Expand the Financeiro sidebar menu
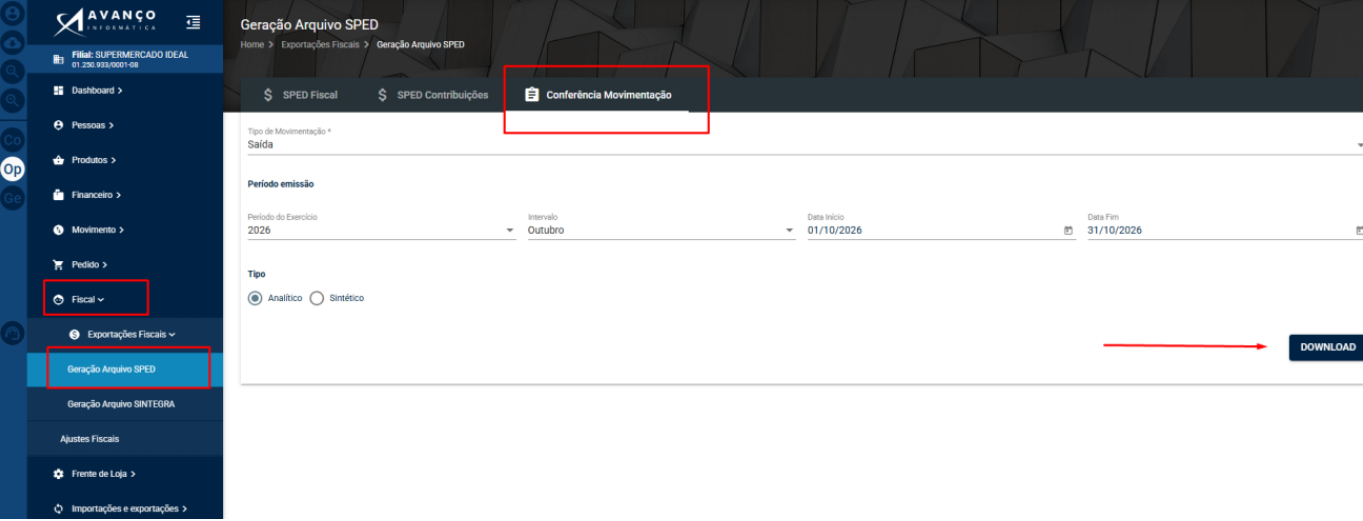Image resolution: width=1363 pixels, height=521 pixels. [x=125, y=195]
